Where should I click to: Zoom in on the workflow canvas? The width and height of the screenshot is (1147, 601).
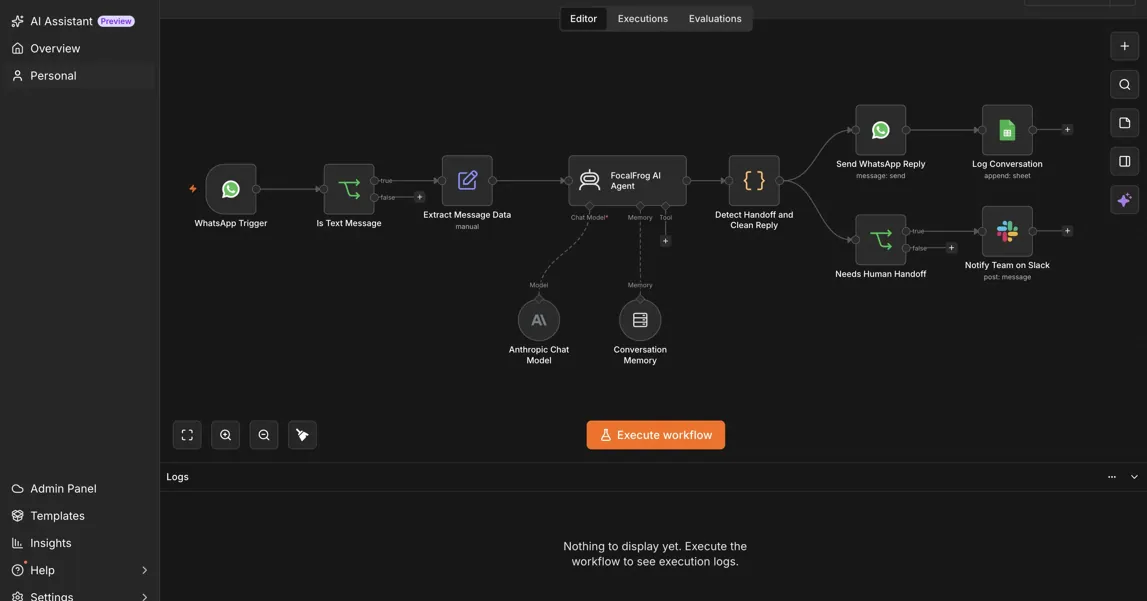pos(225,435)
